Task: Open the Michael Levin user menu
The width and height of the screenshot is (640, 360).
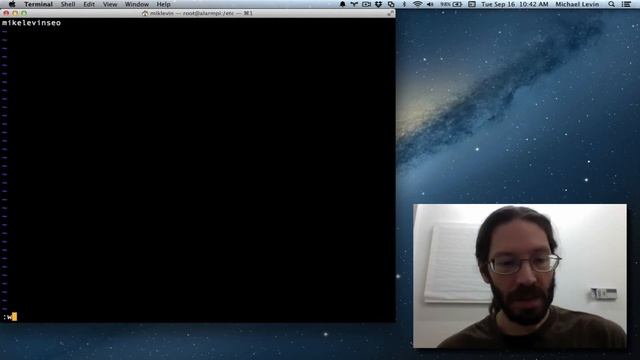Action: (x=577, y=4)
